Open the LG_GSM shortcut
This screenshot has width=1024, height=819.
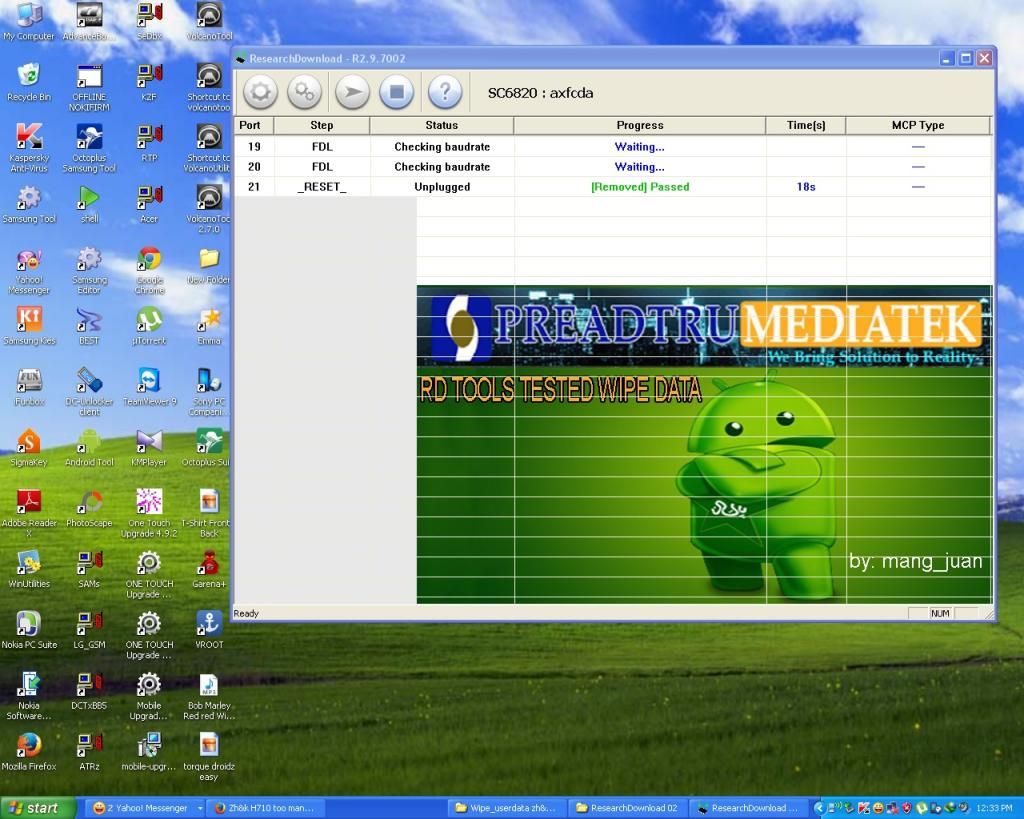point(89,630)
